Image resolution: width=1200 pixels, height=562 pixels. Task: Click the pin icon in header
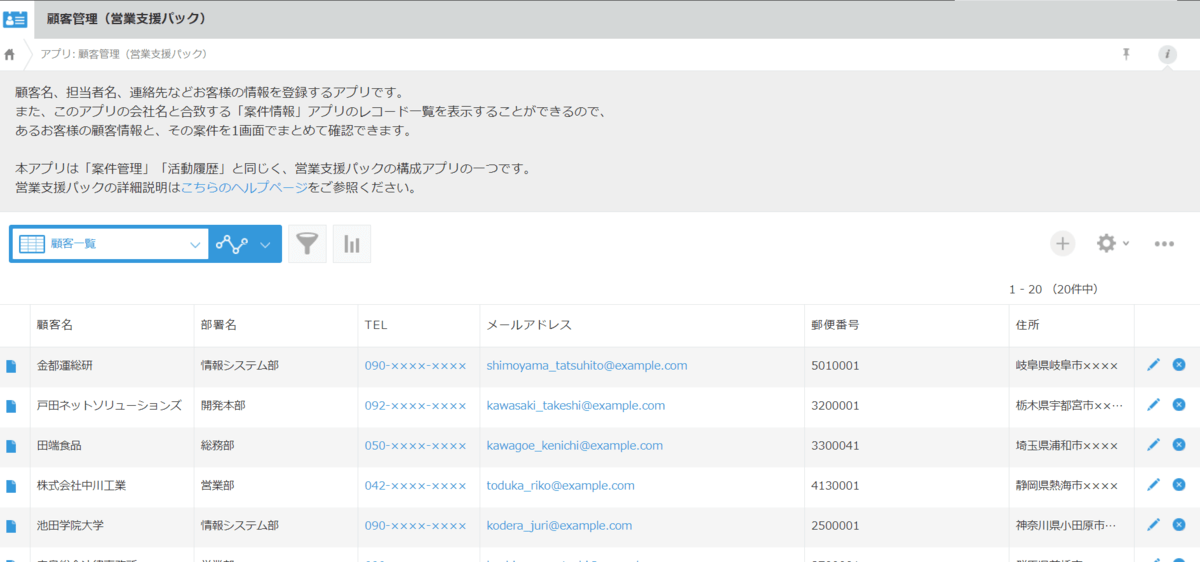1126,54
